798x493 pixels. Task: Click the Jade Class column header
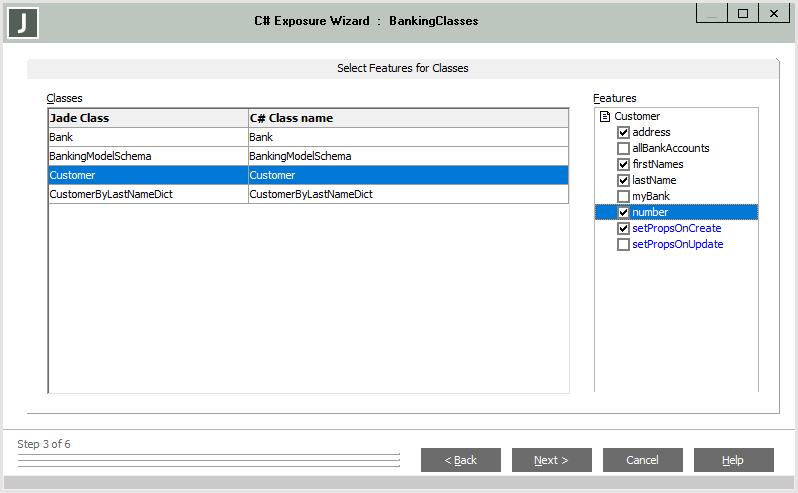148,118
